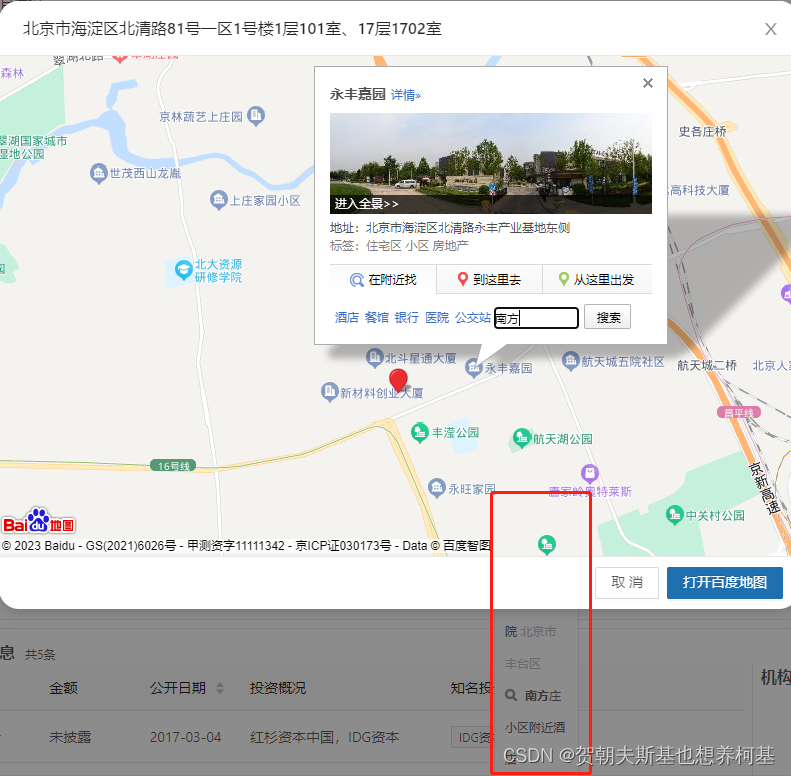Click the 北大资源研修学院 school icon
The height and width of the screenshot is (776, 791).
coord(183,270)
